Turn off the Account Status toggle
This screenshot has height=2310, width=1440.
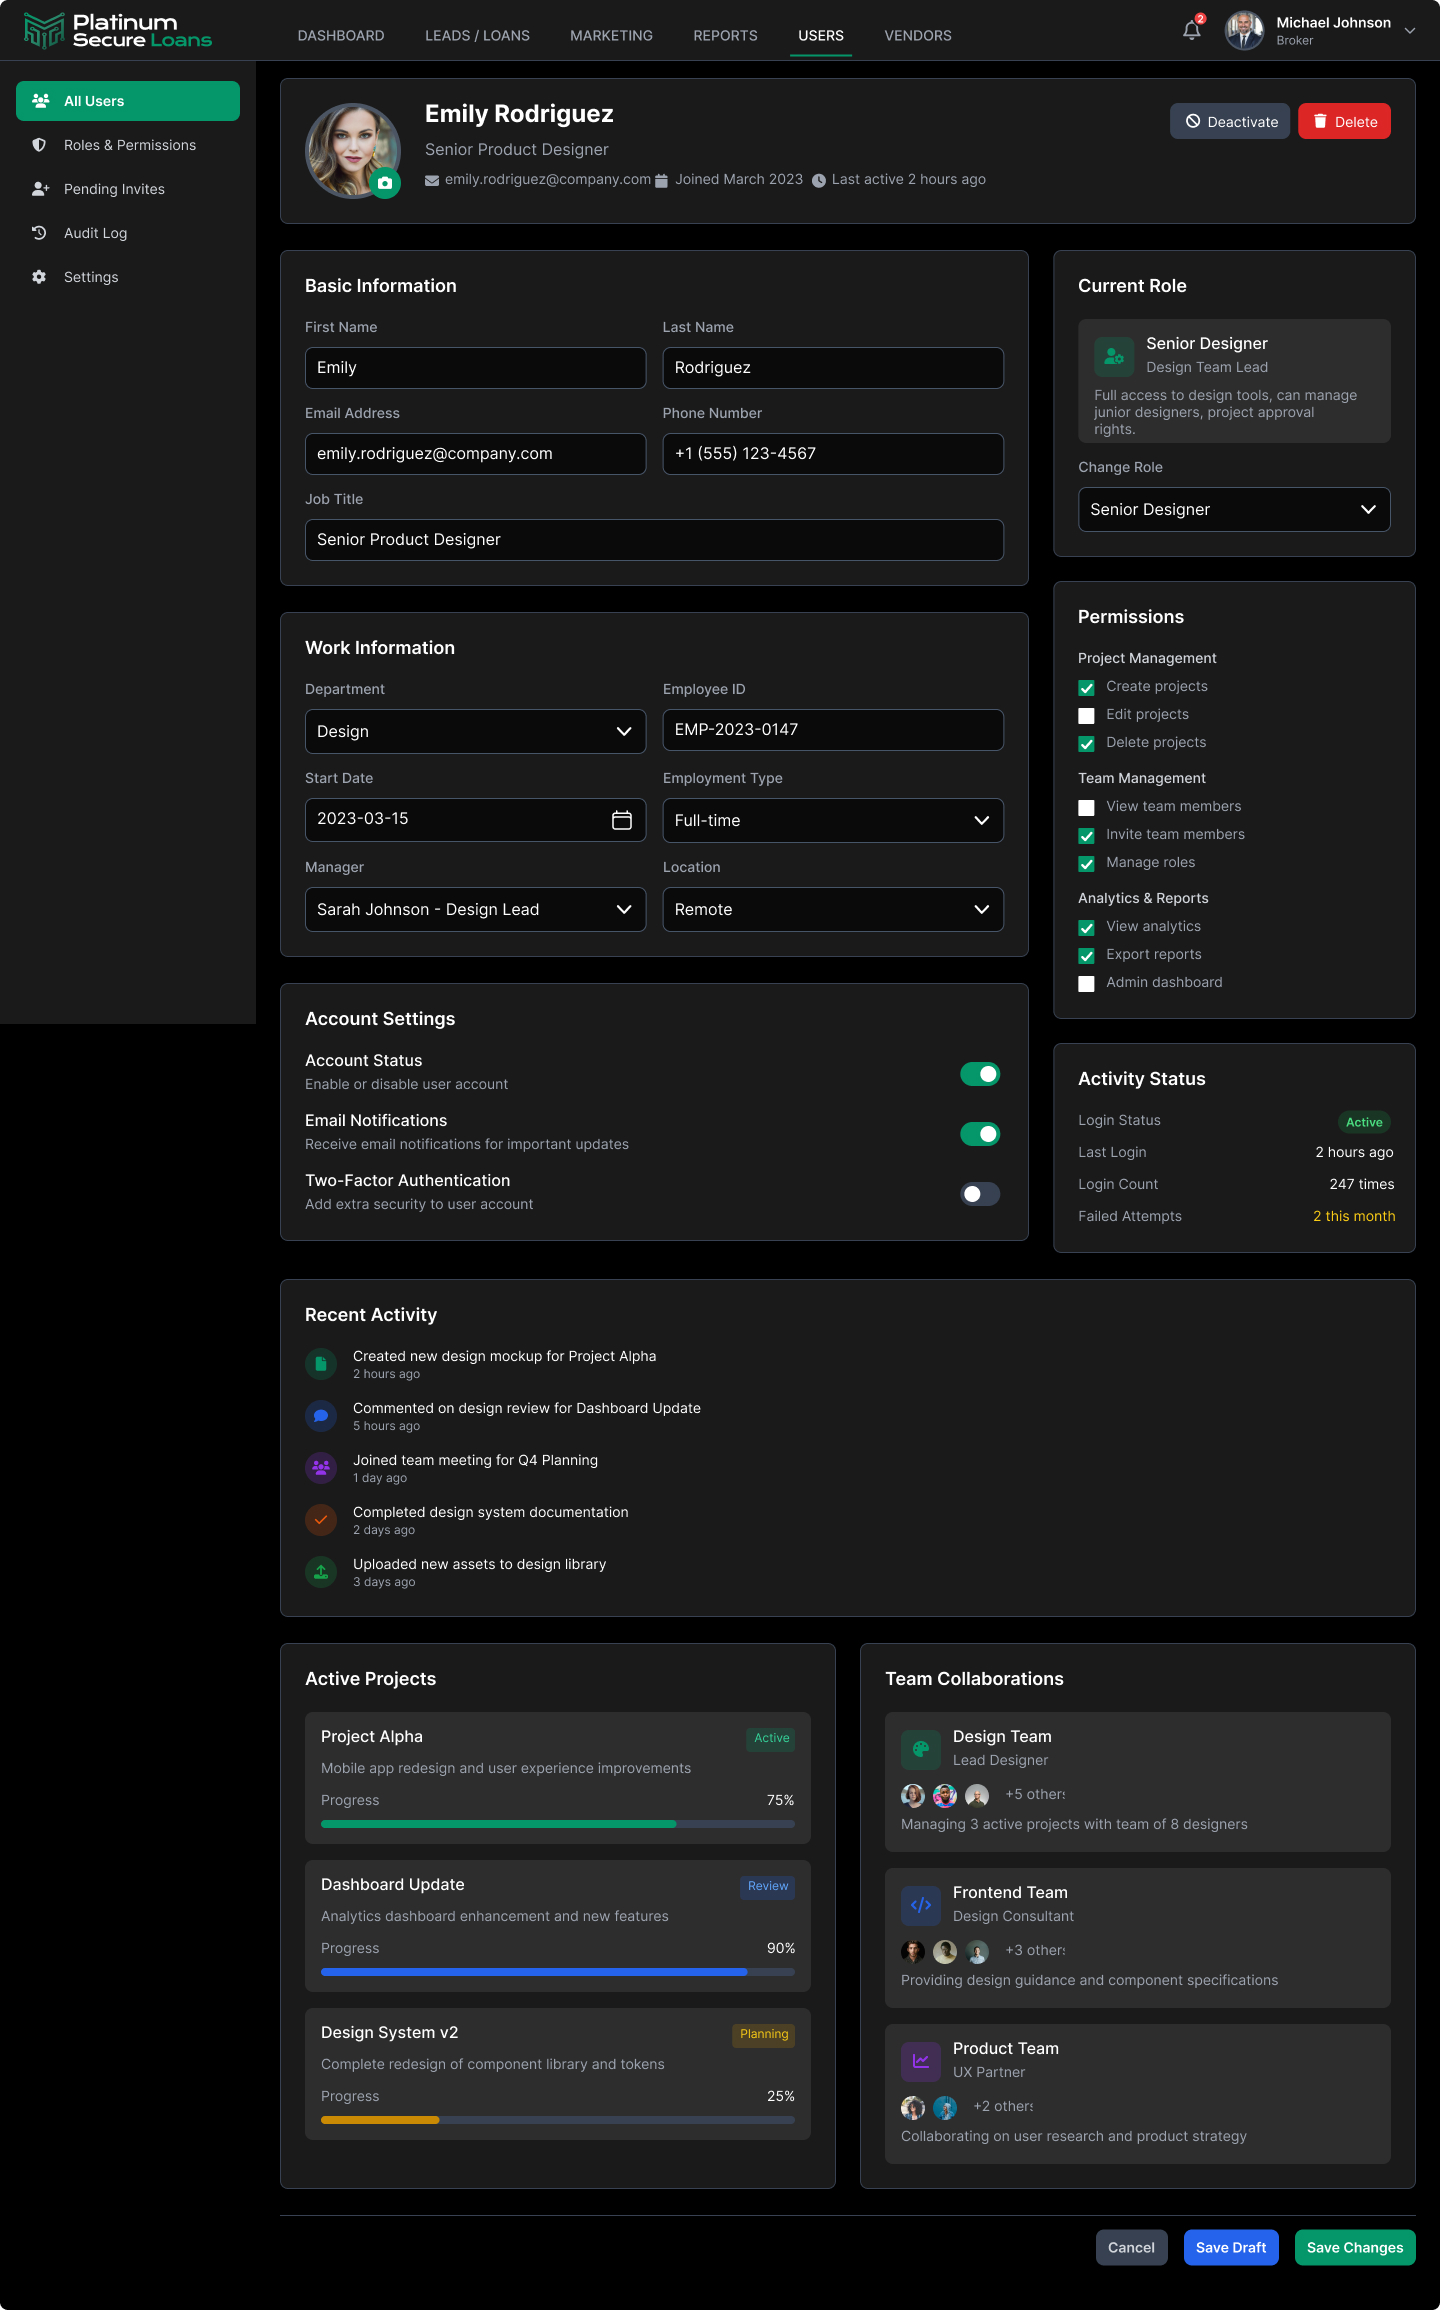(x=980, y=1074)
